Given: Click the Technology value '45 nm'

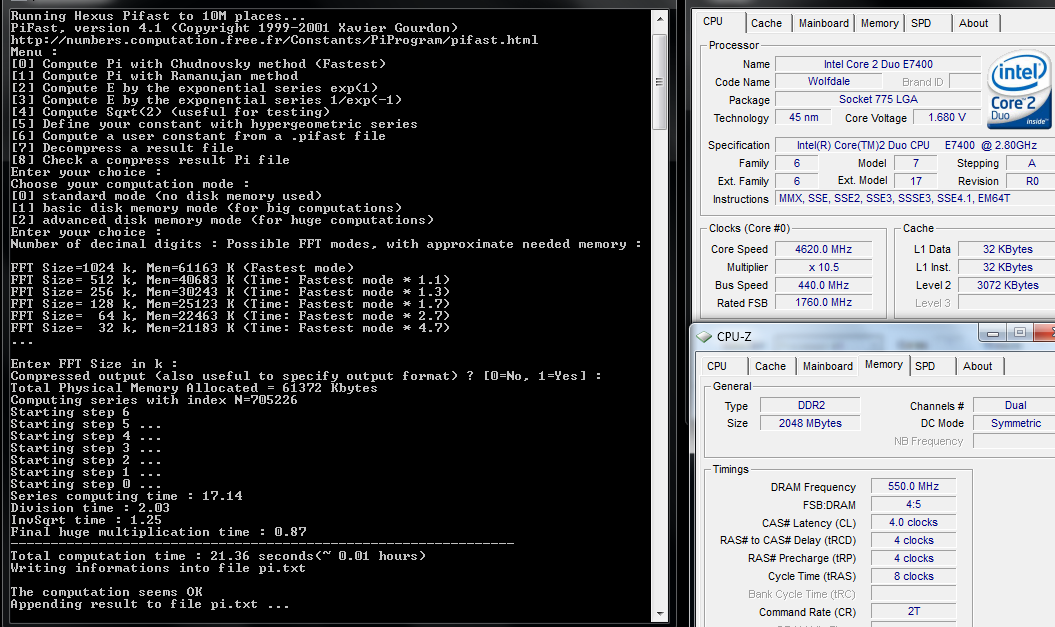Looking at the screenshot, I should point(804,118).
